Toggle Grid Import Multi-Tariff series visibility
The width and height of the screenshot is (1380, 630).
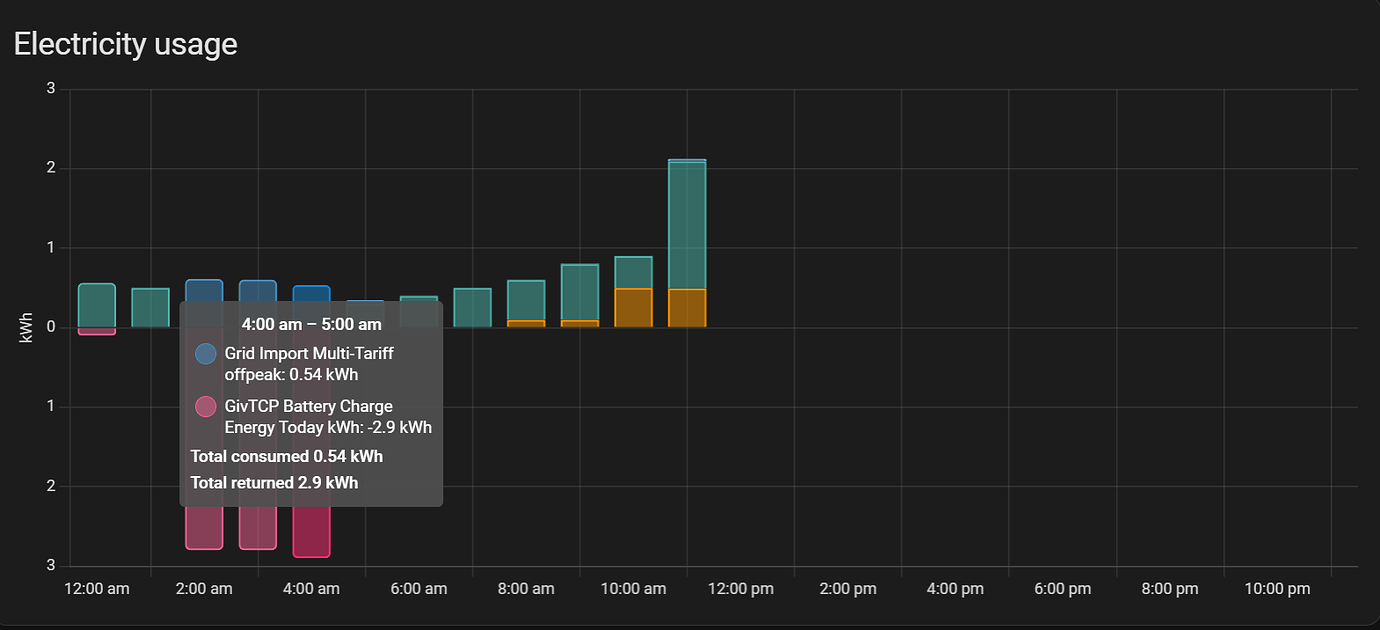coord(204,353)
